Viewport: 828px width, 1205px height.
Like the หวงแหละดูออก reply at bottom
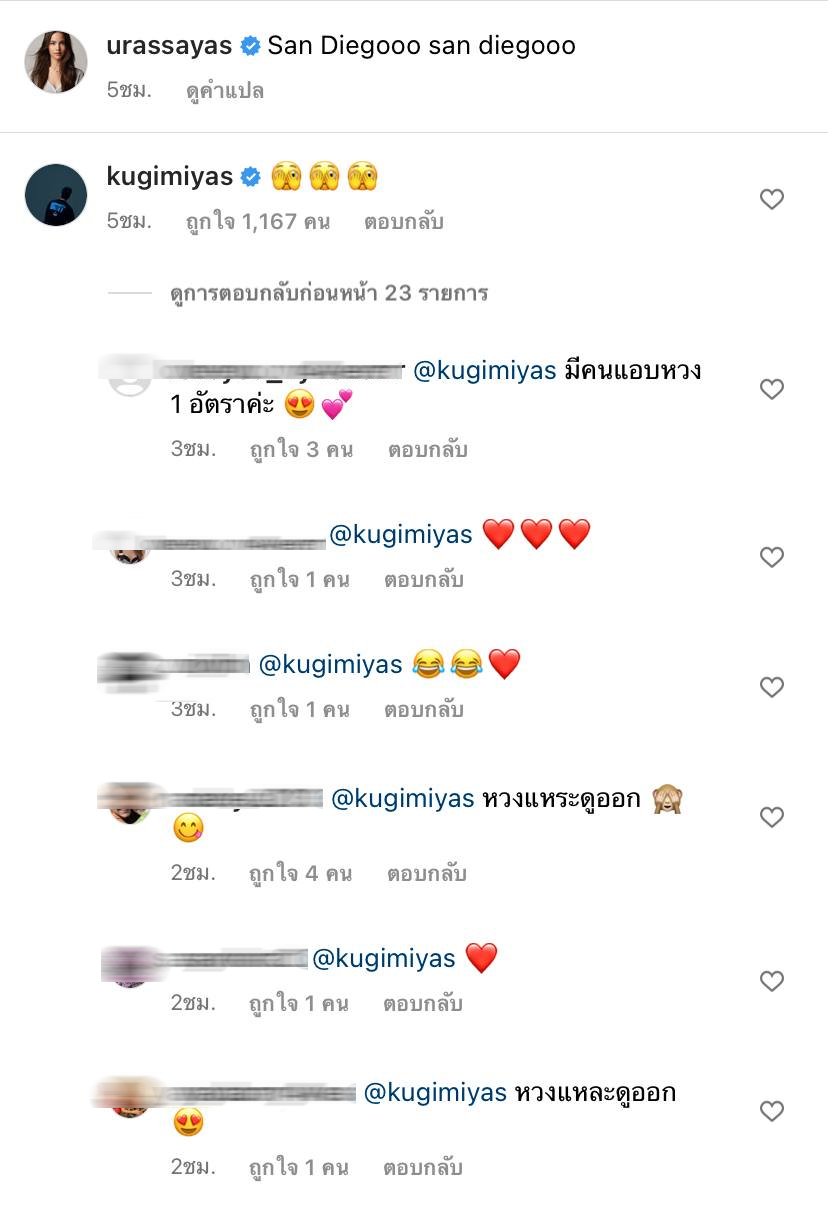click(x=772, y=1111)
